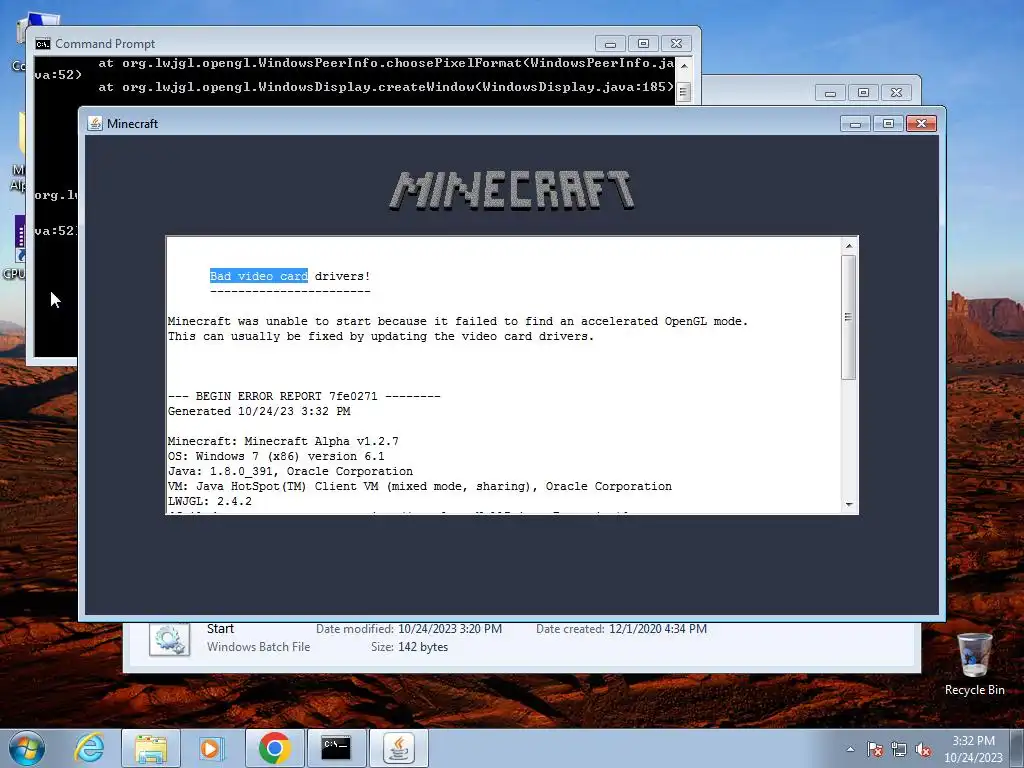Click the 'VM: Java HotSpot(TM) Client VM' line
1024x768 pixels.
(x=420, y=487)
